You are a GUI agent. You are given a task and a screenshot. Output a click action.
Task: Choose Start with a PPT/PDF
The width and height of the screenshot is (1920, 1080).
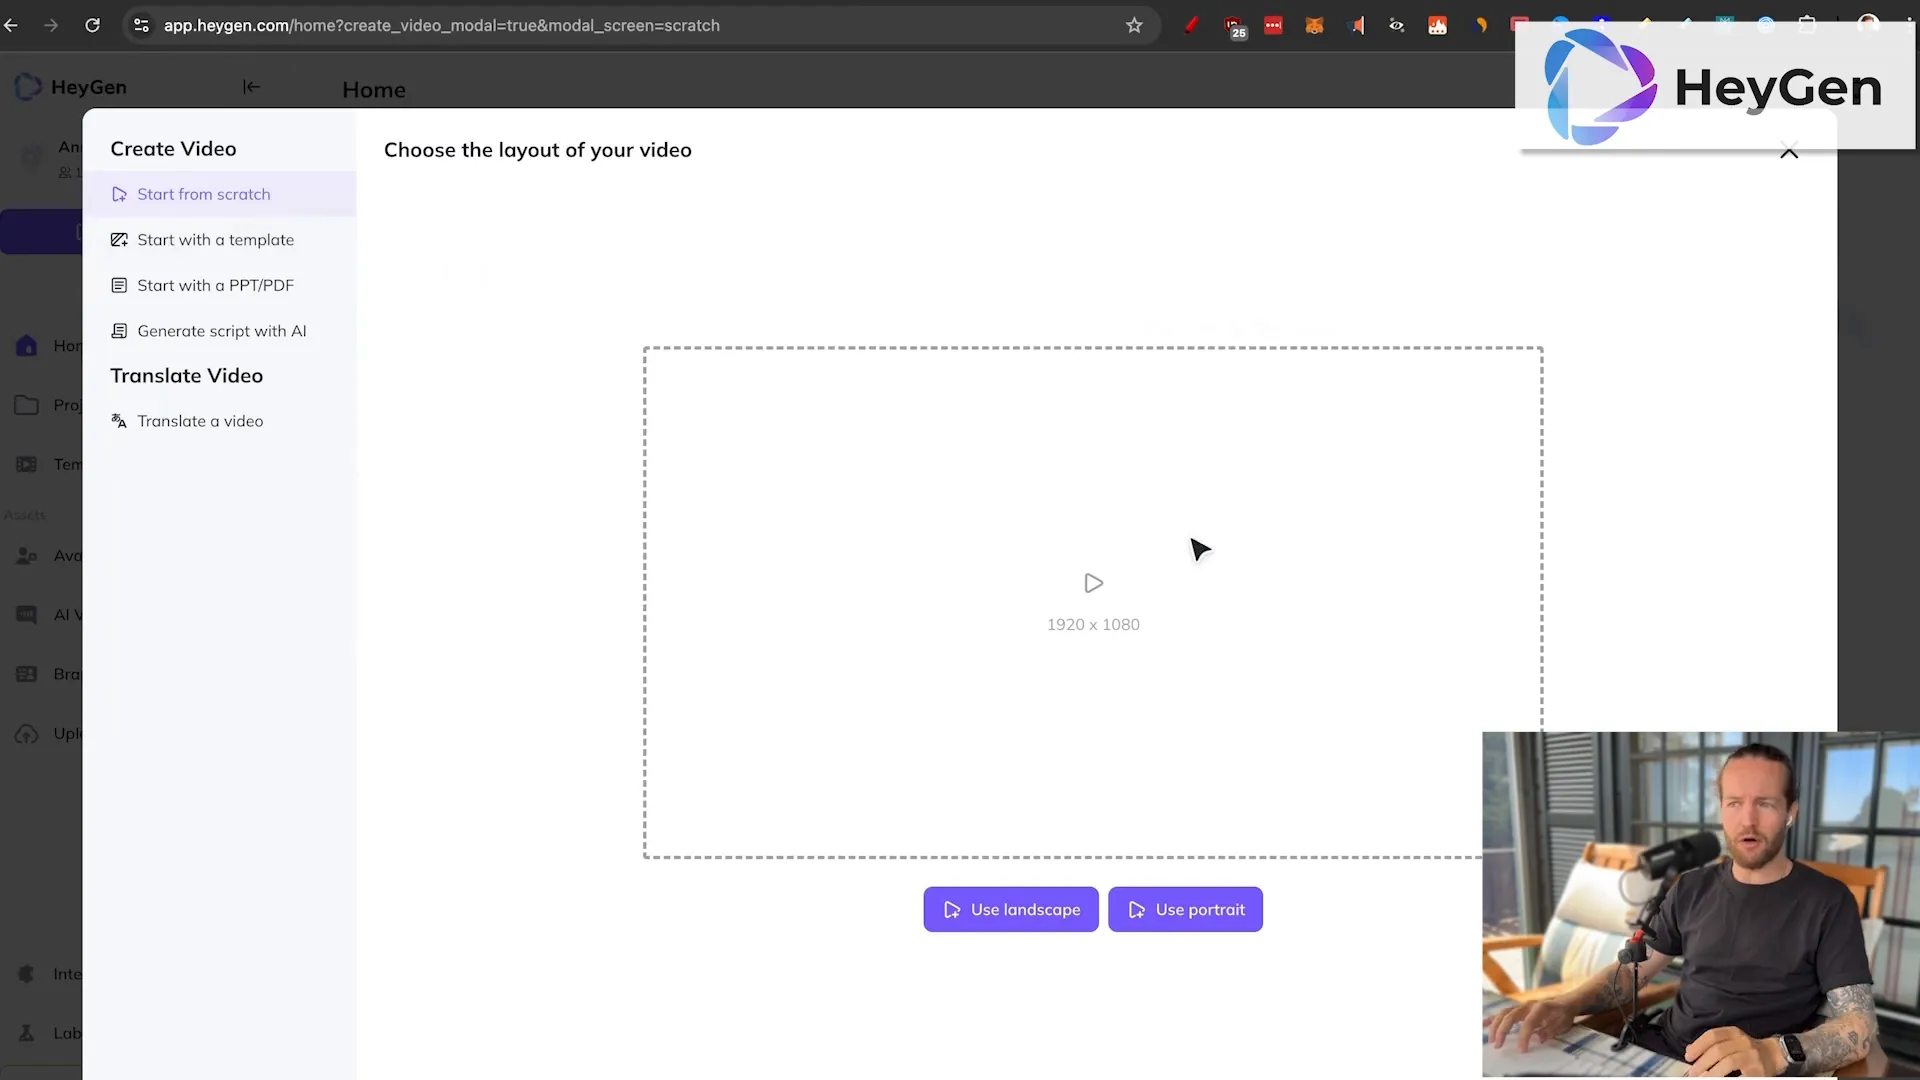(x=219, y=285)
